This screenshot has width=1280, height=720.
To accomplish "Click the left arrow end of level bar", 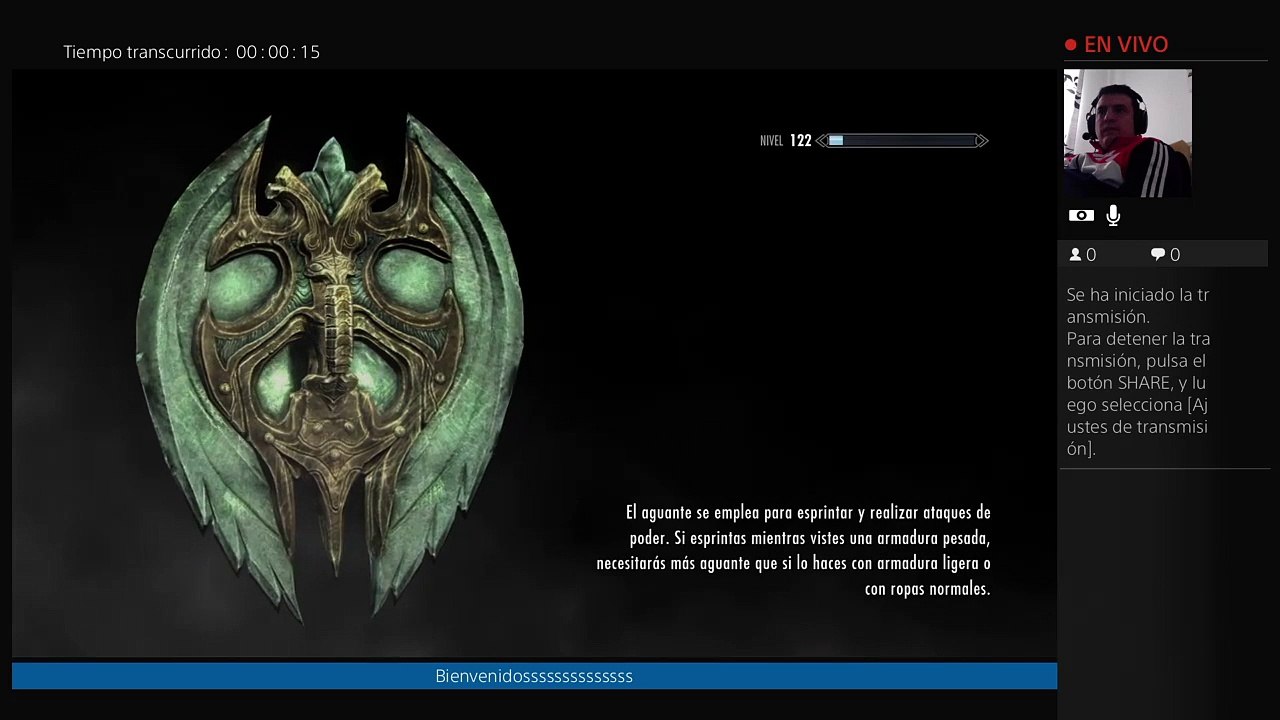I will pyautogui.click(x=821, y=141).
